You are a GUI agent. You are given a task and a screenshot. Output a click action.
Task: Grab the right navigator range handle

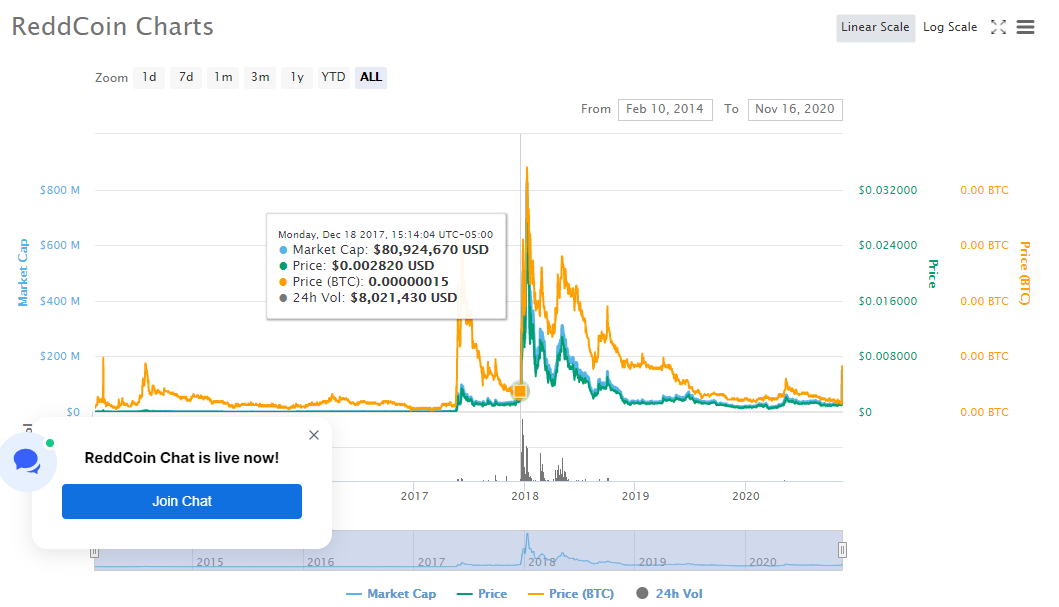coord(842,550)
